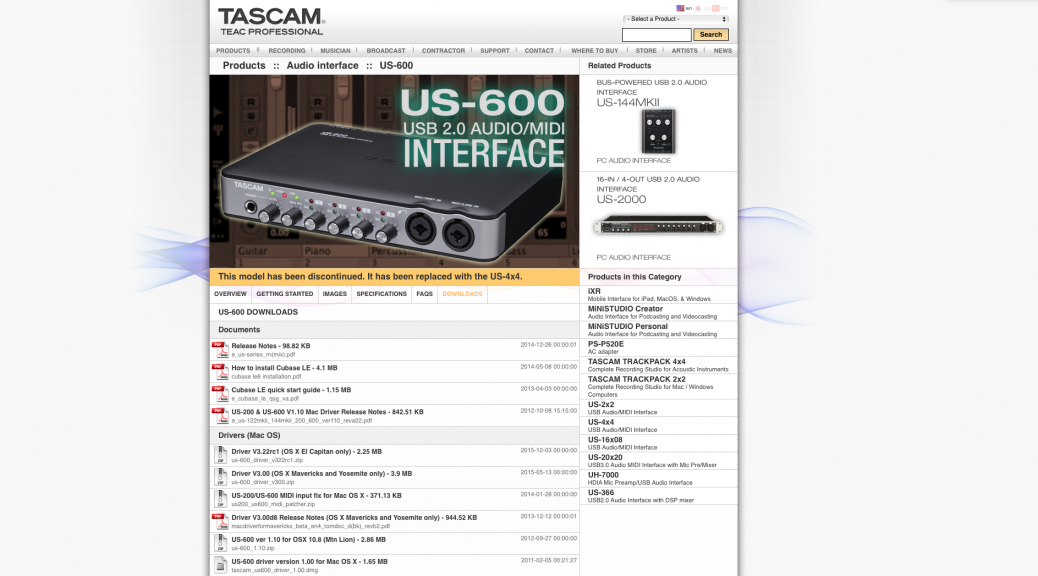Image resolution: width=1038 pixels, height=576 pixels.
Task: Open the US-4x4 category link
Action: 601,422
